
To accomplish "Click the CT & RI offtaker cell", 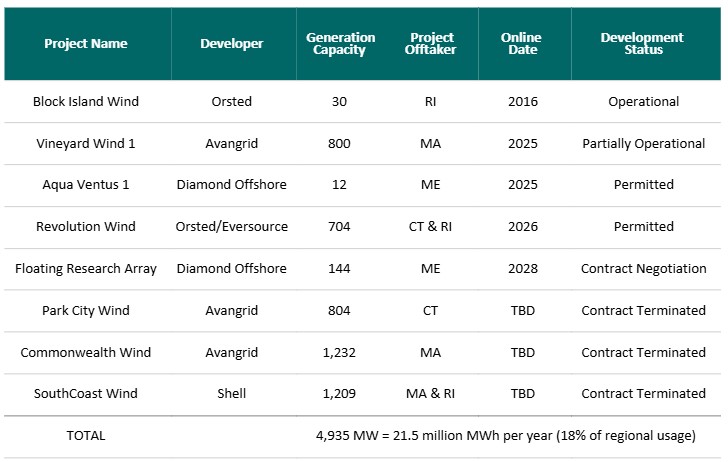I will coord(430,227).
